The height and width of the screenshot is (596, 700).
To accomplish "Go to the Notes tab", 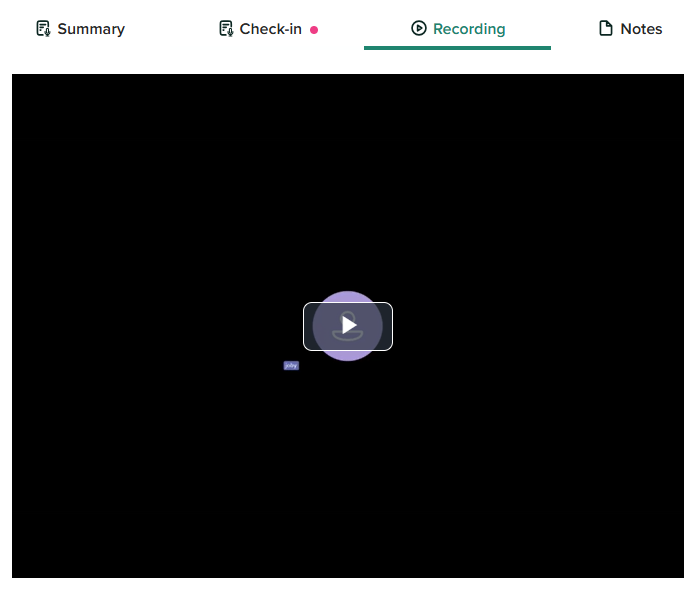I will 630,29.
